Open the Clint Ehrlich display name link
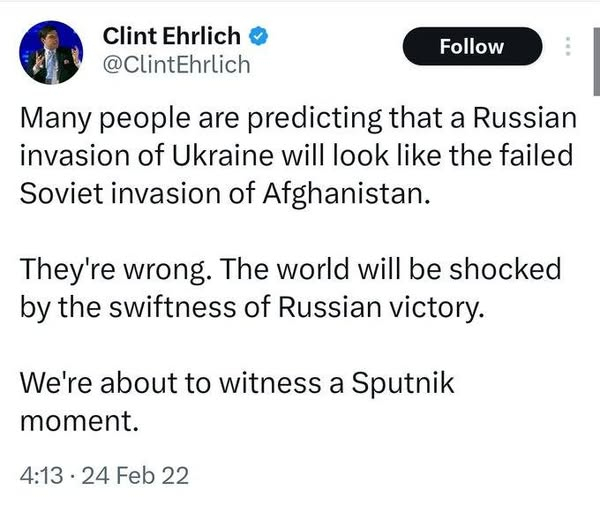The width and height of the screenshot is (600, 506). (x=172, y=38)
